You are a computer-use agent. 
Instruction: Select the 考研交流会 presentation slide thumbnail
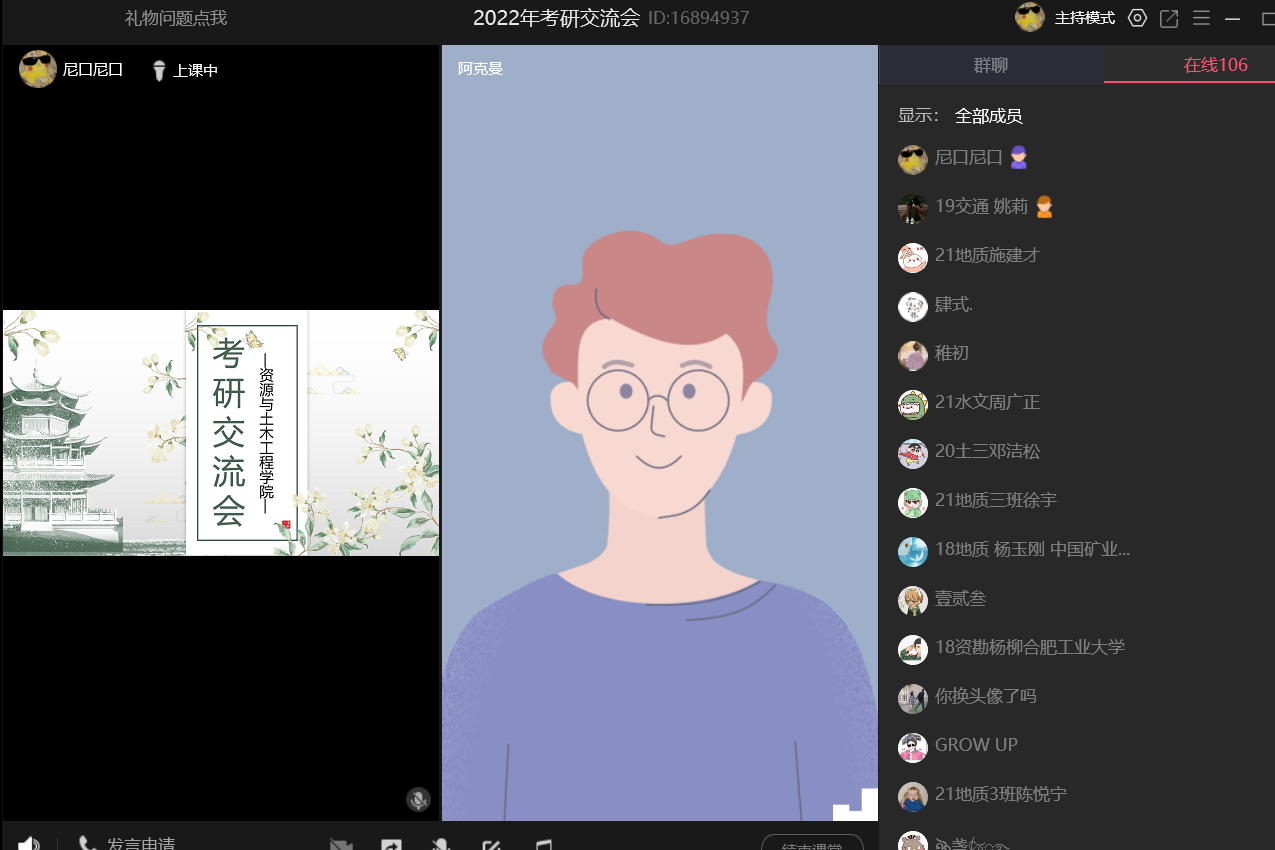(221, 432)
